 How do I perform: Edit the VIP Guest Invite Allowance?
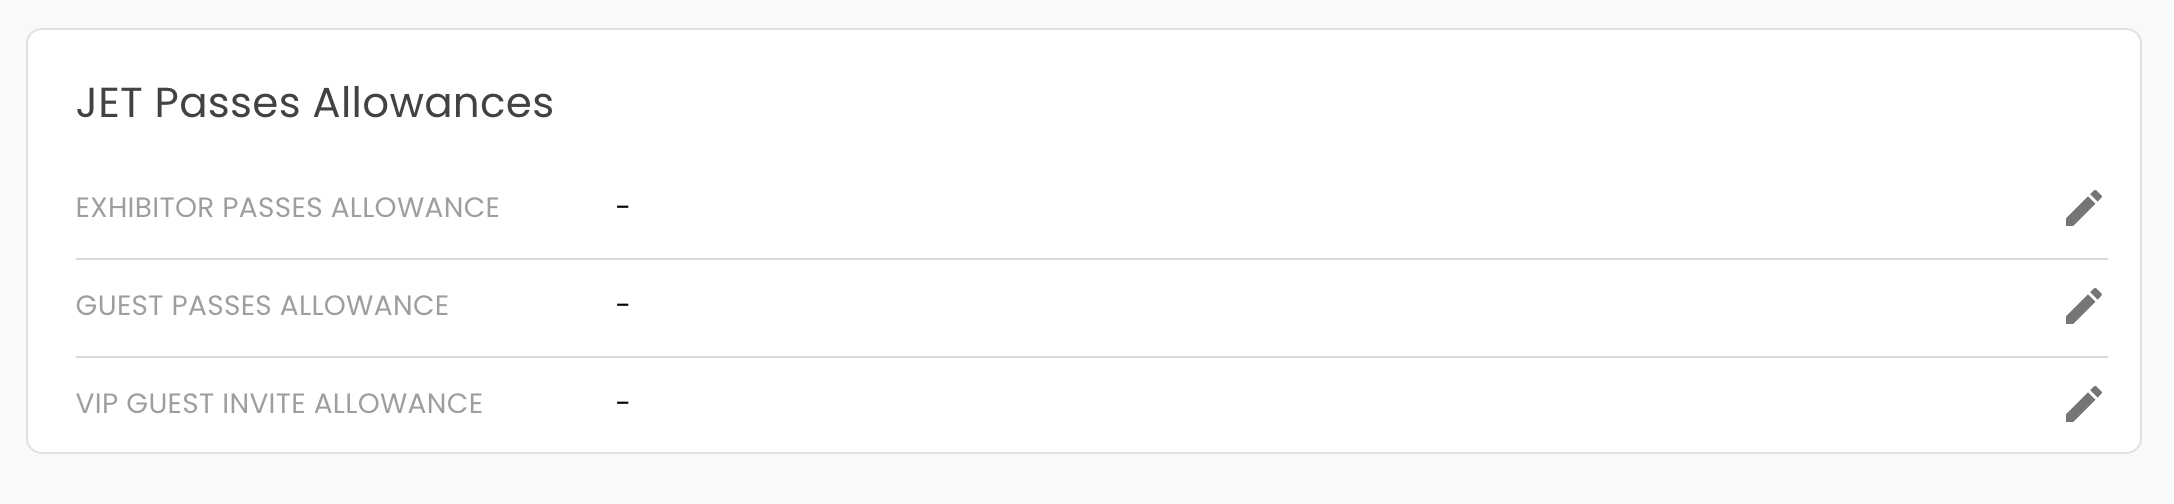pos(2083,404)
